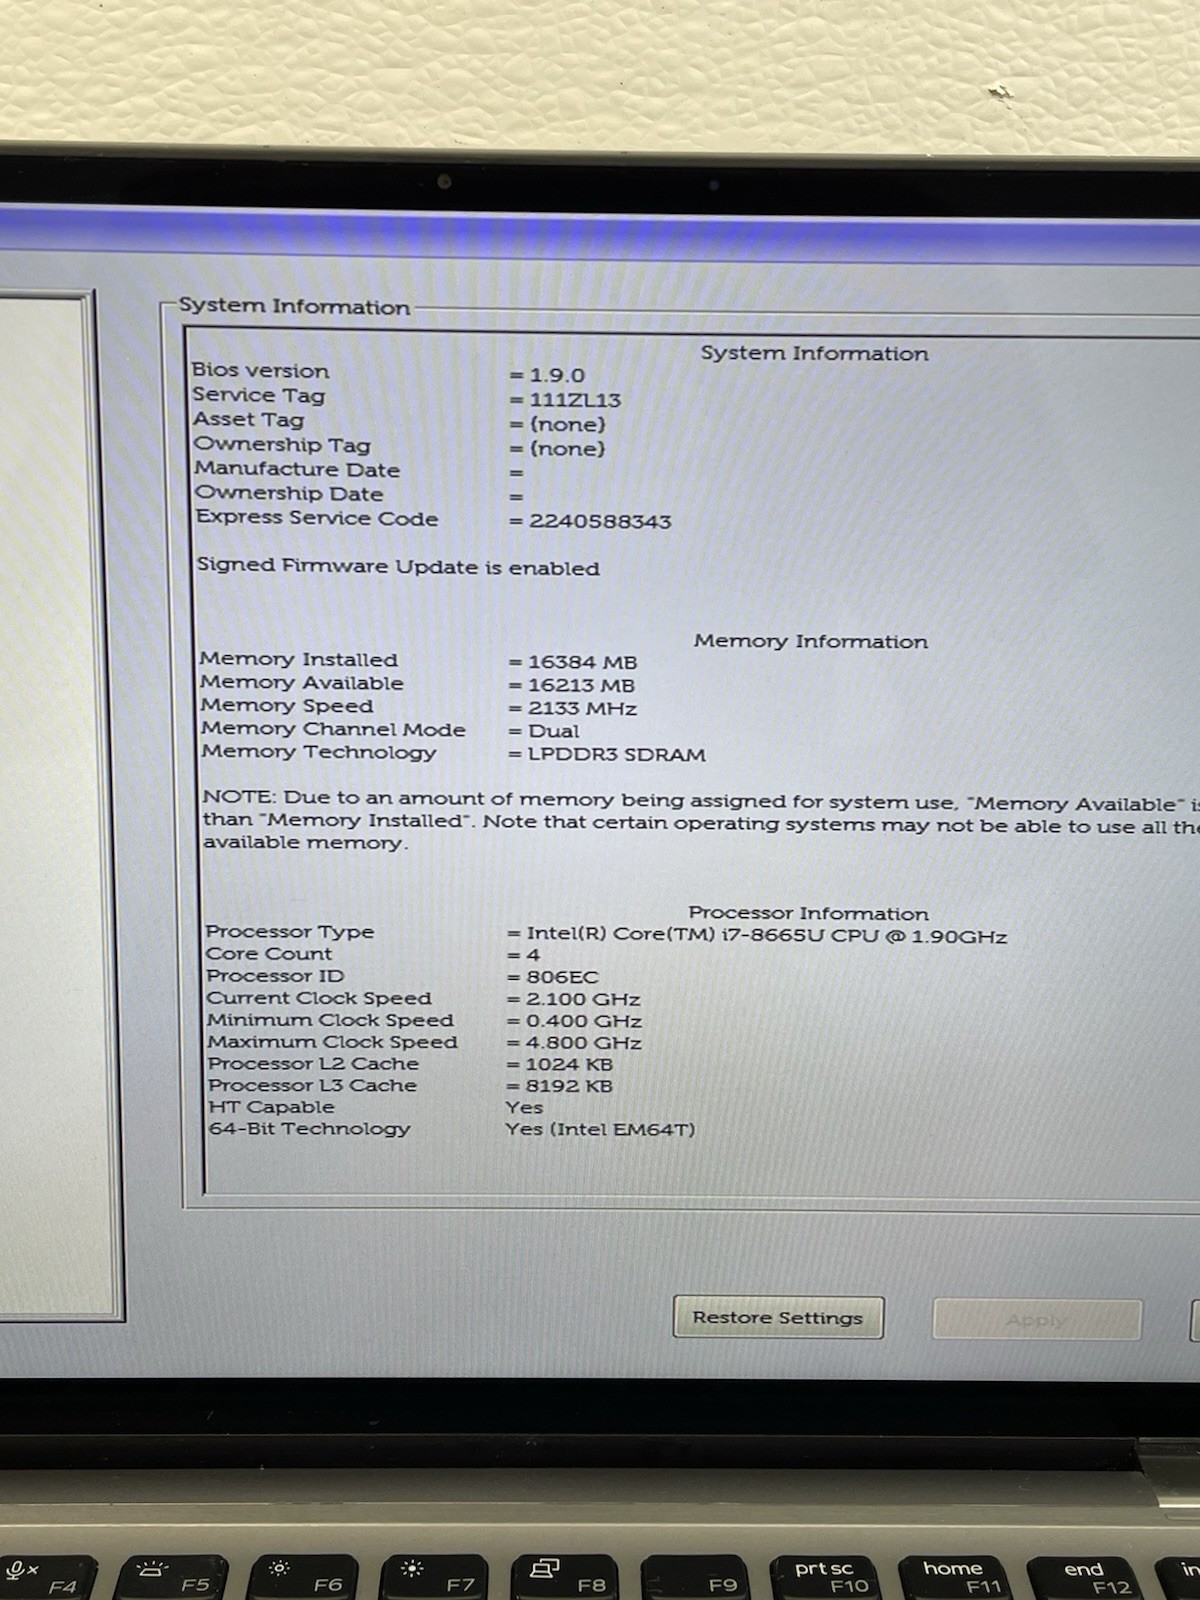Click the Memory Installed value 16384 MB
Image resolution: width=1200 pixels, height=1600 pixels.
582,662
